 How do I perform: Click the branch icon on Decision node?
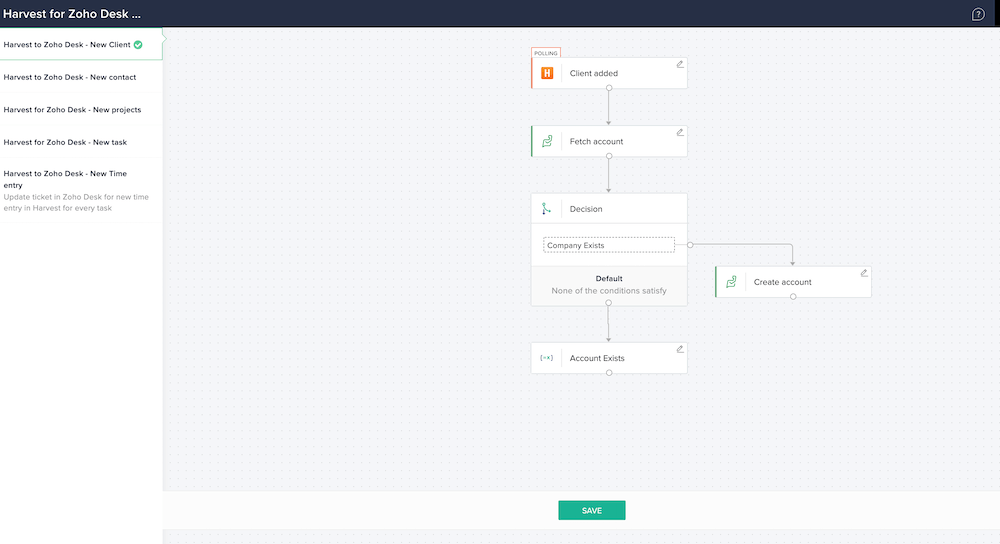click(x=546, y=209)
